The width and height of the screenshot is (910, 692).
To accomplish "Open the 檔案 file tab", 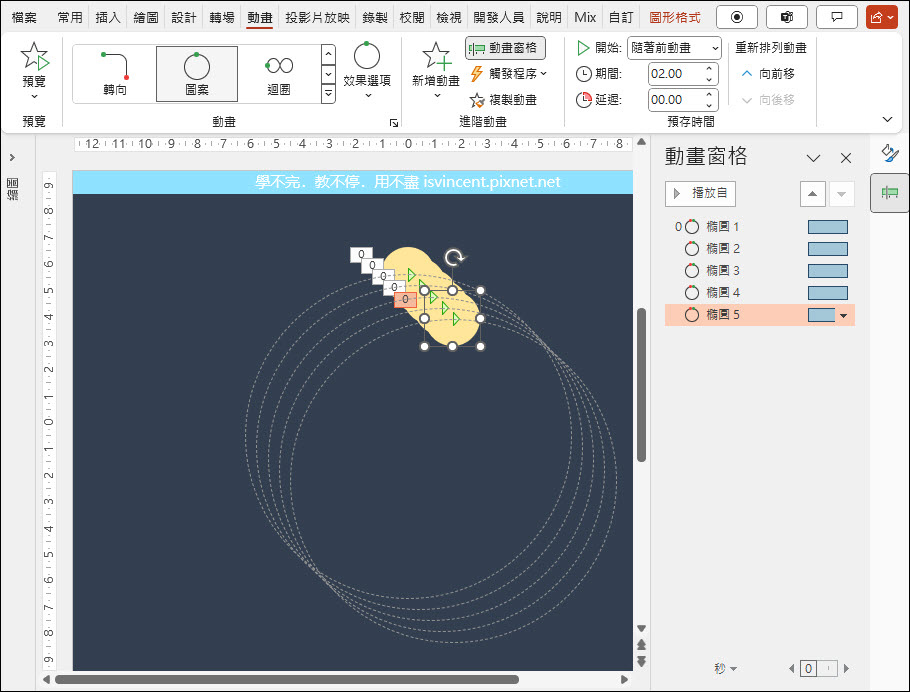I will point(24,17).
